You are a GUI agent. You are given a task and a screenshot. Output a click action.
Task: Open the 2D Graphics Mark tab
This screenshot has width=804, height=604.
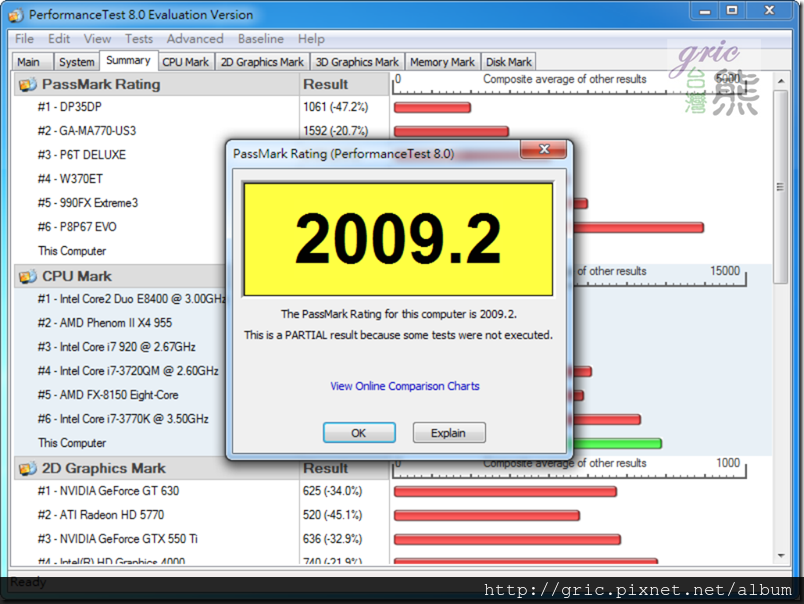tap(262, 62)
